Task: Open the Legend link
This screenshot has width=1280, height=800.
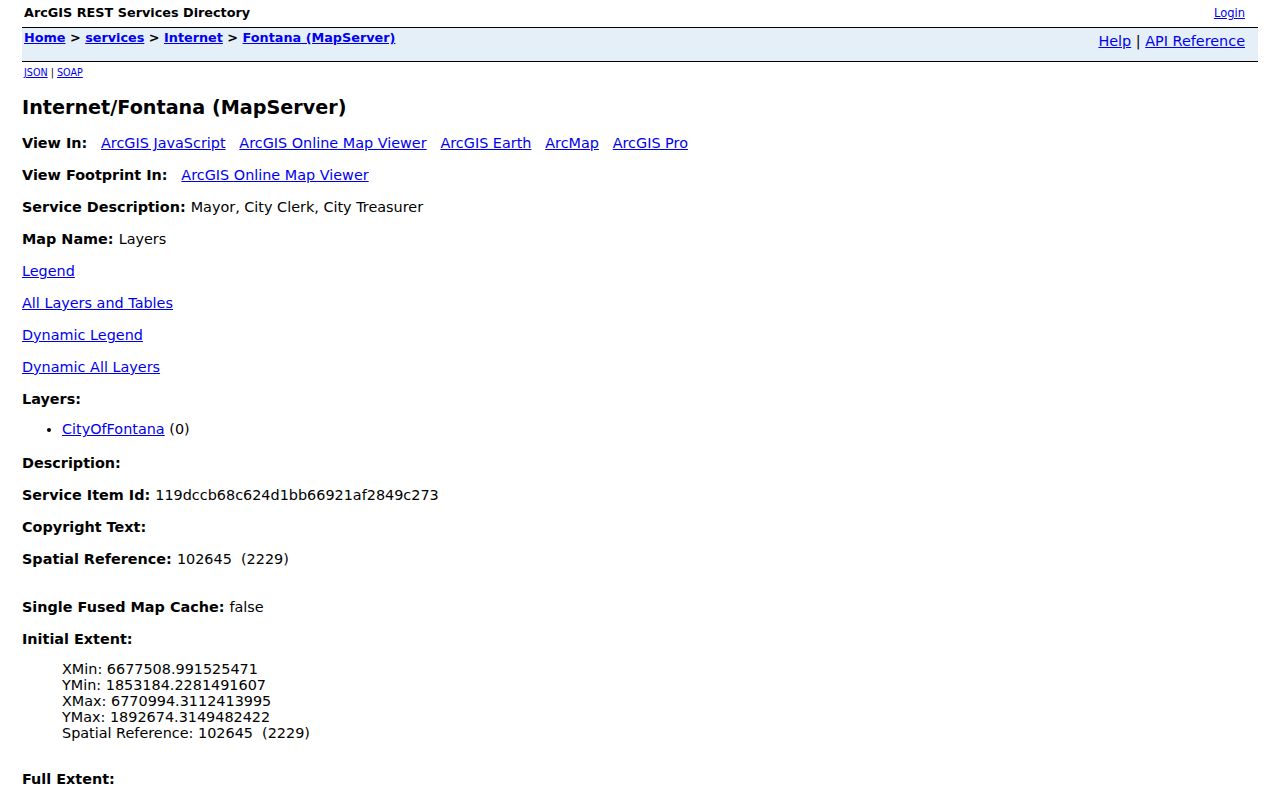Action: pyautogui.click(x=48, y=271)
